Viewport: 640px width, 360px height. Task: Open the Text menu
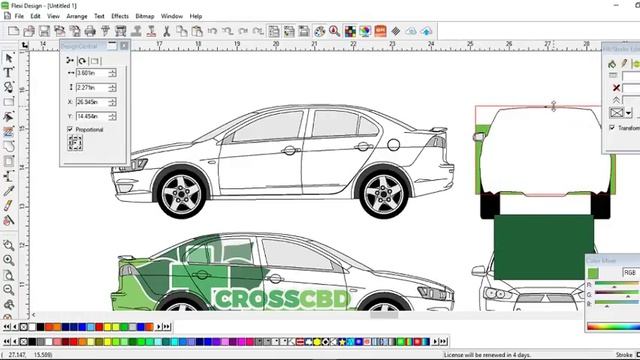[99, 16]
